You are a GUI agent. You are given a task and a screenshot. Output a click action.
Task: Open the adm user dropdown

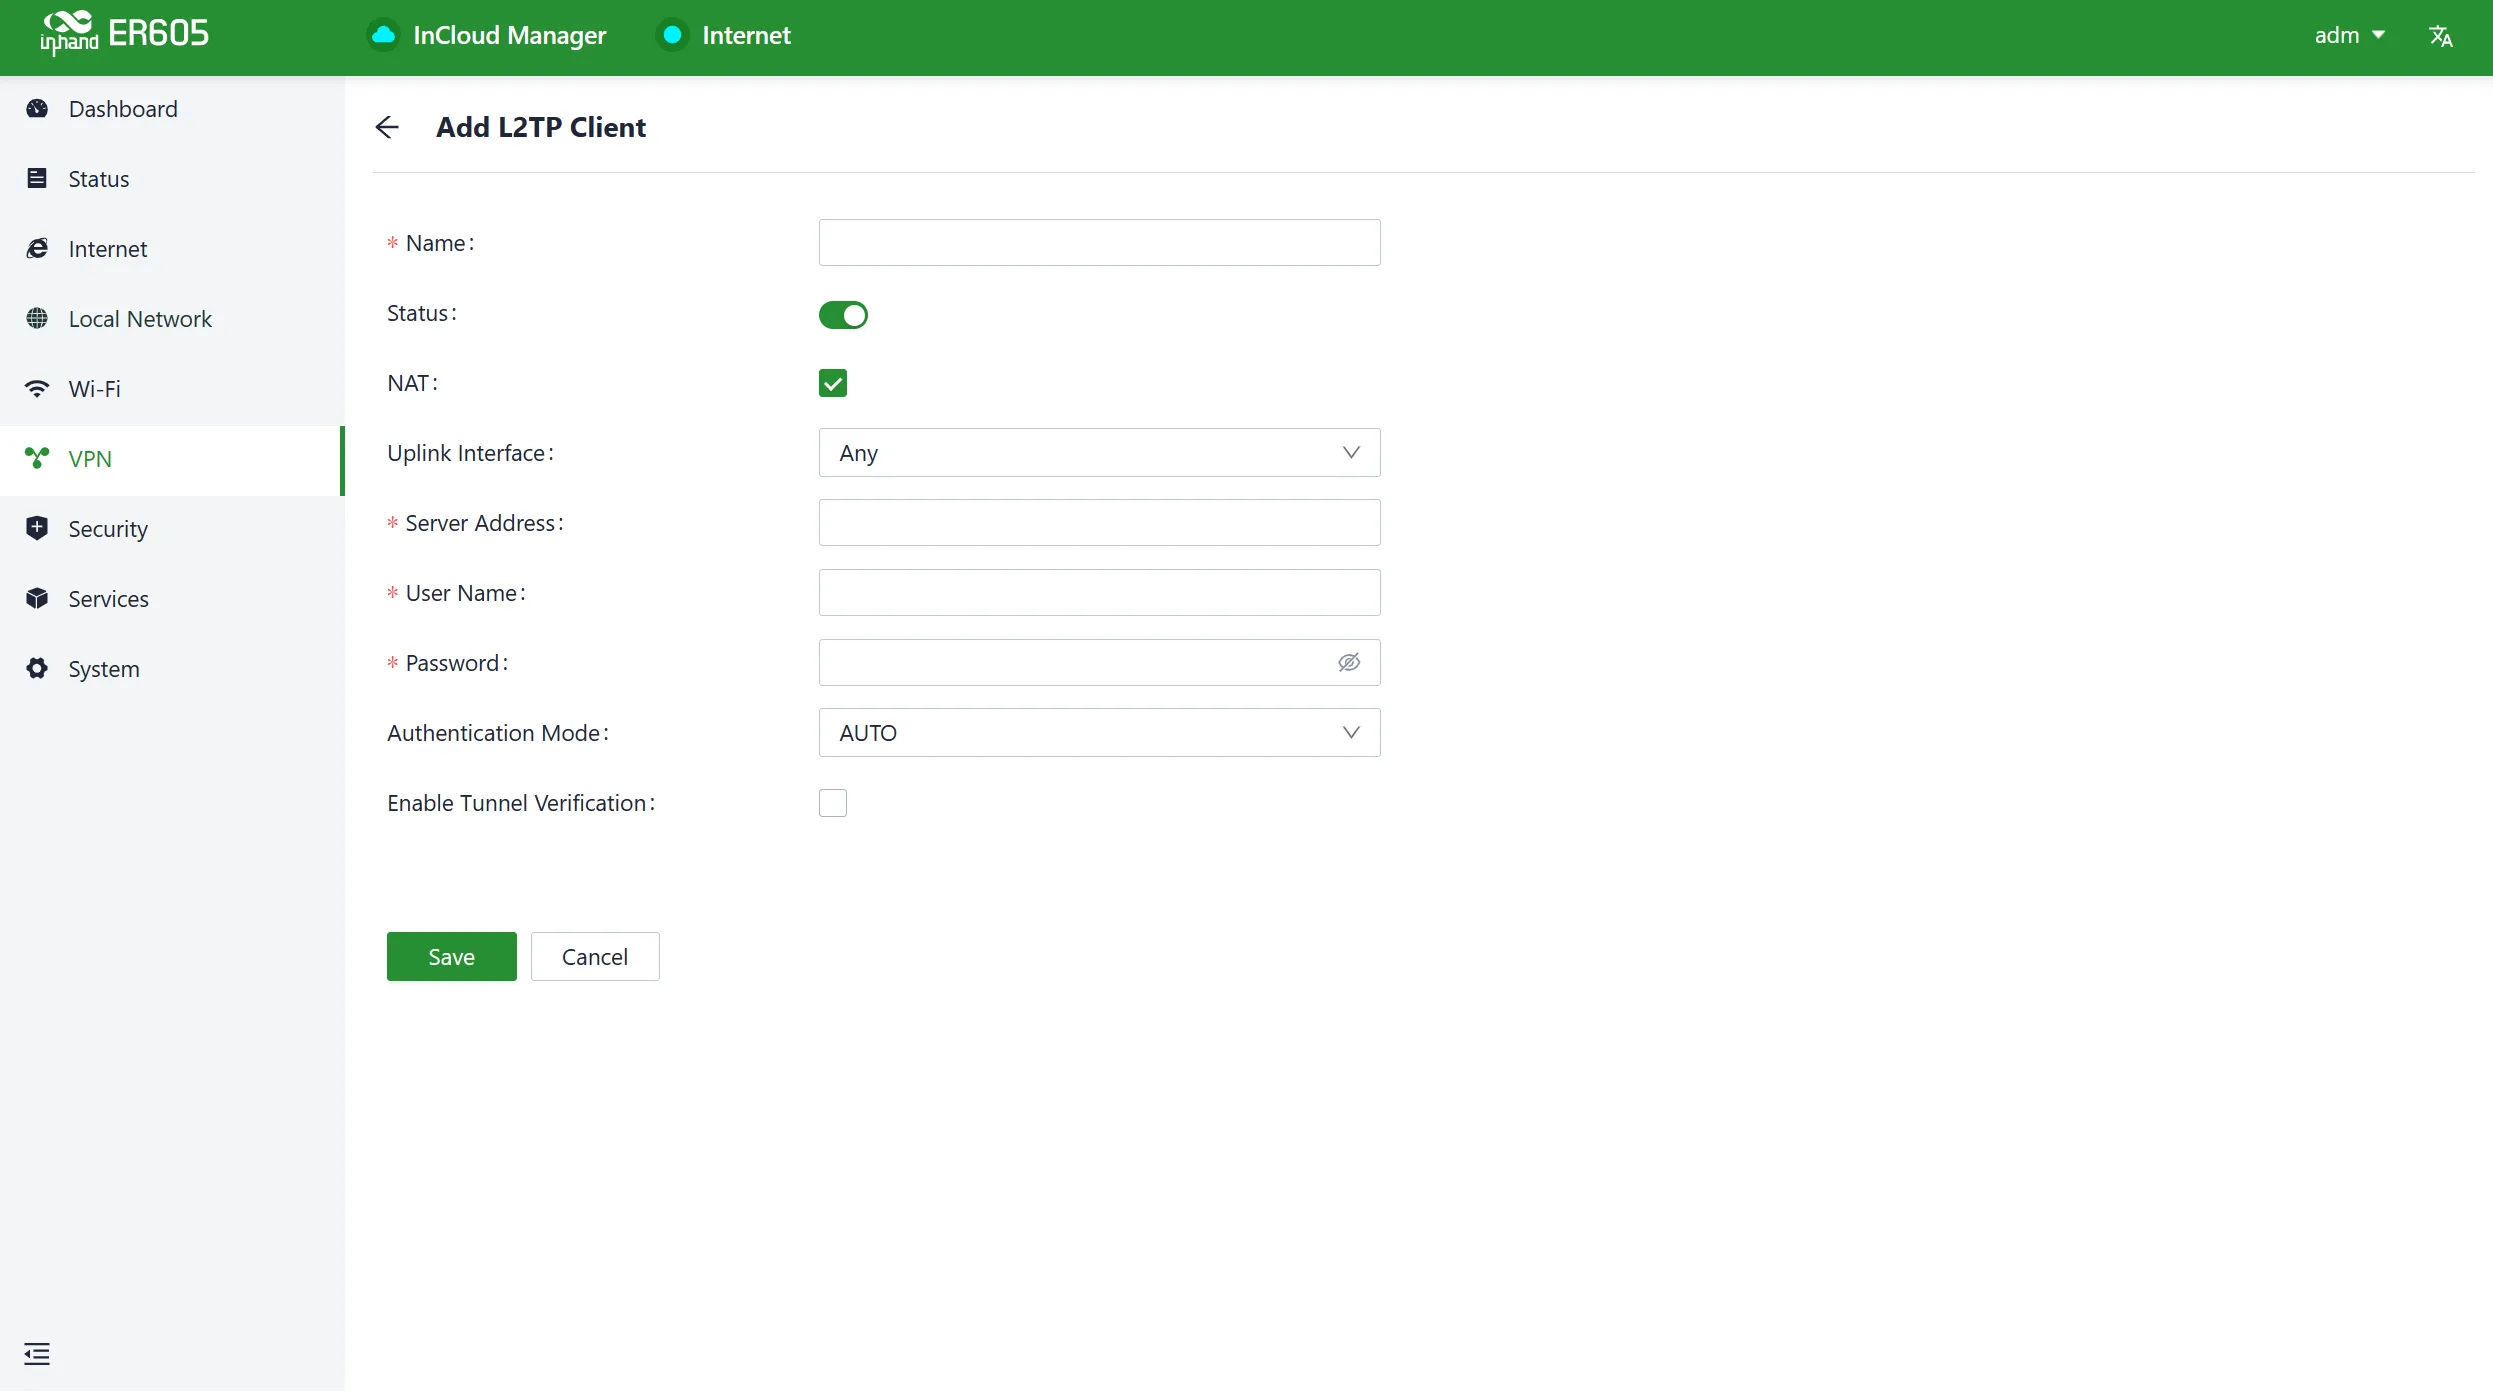click(2349, 36)
